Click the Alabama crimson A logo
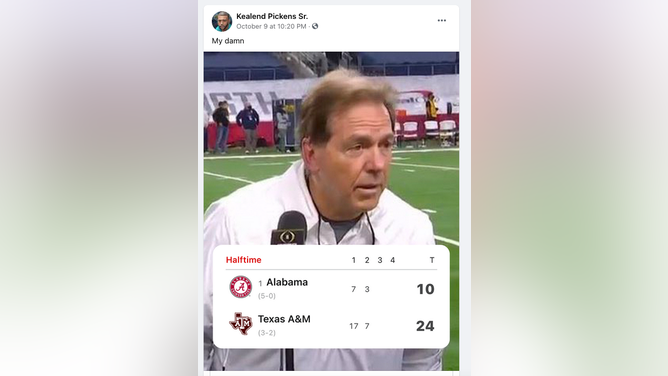The width and height of the screenshot is (668, 376). click(241, 287)
